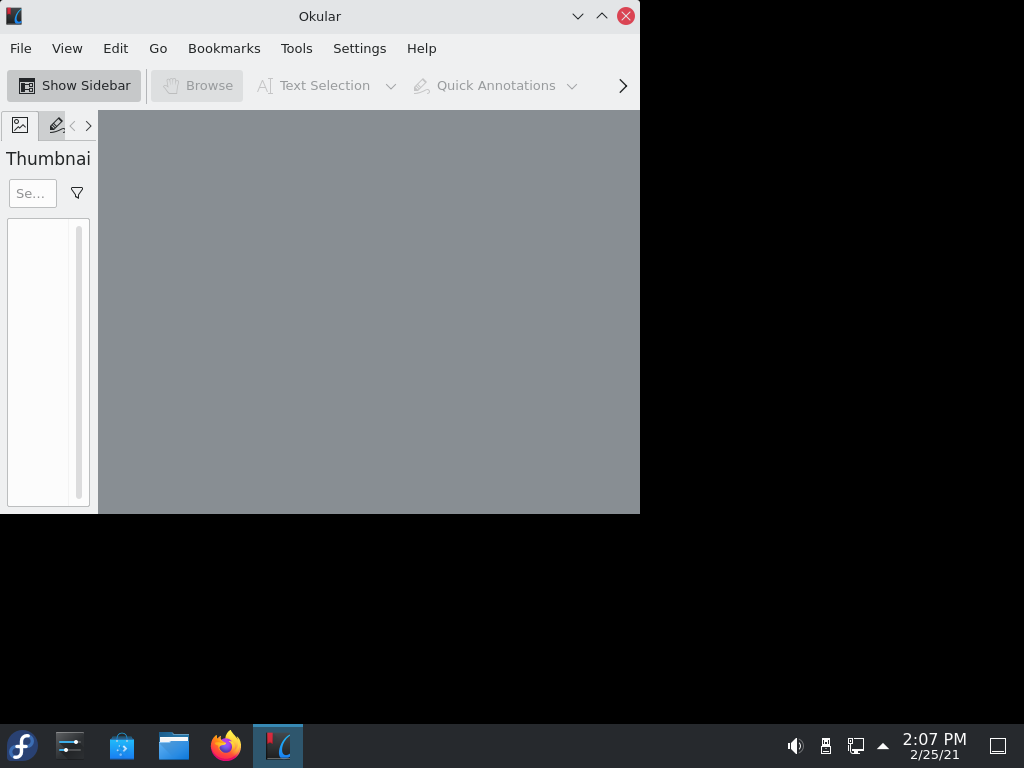
Task: Open the Settings menu
Action: point(359,49)
